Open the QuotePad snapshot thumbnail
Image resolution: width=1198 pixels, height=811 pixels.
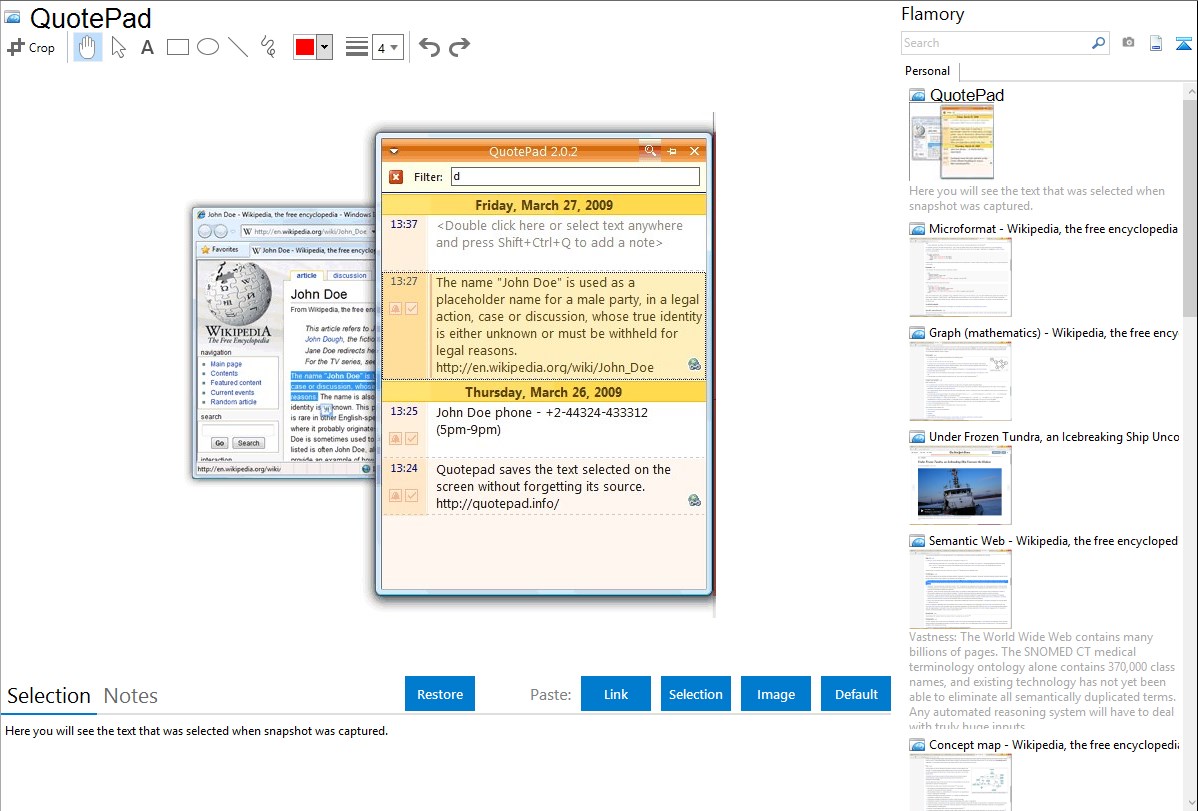[x=952, y=143]
